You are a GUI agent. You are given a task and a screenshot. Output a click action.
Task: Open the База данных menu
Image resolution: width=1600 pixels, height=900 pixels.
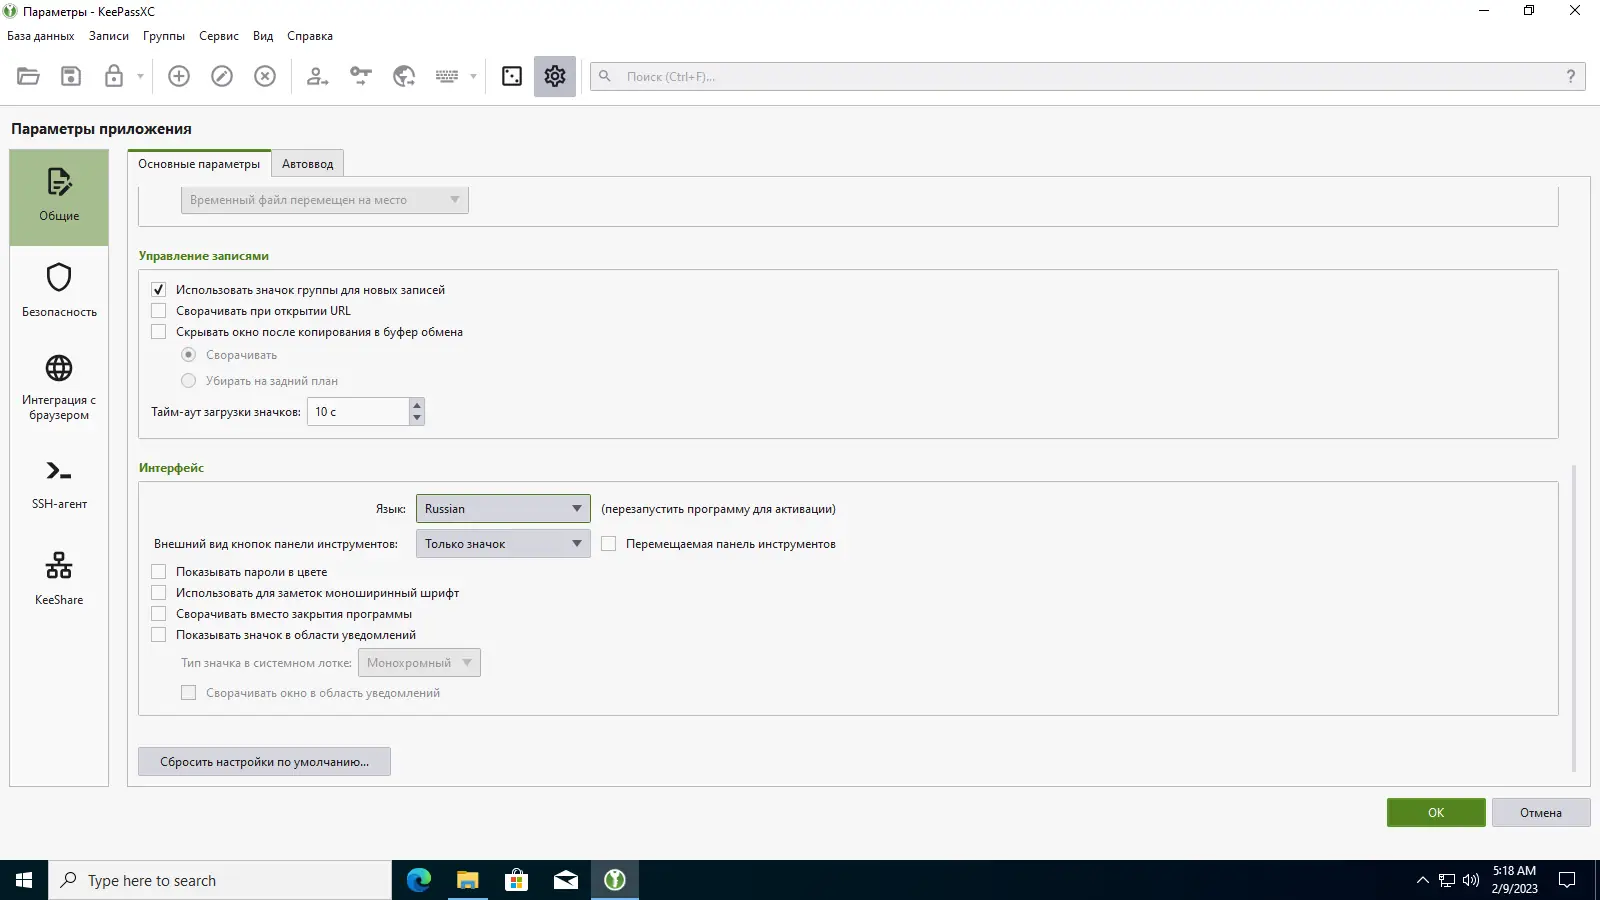[x=41, y=36]
